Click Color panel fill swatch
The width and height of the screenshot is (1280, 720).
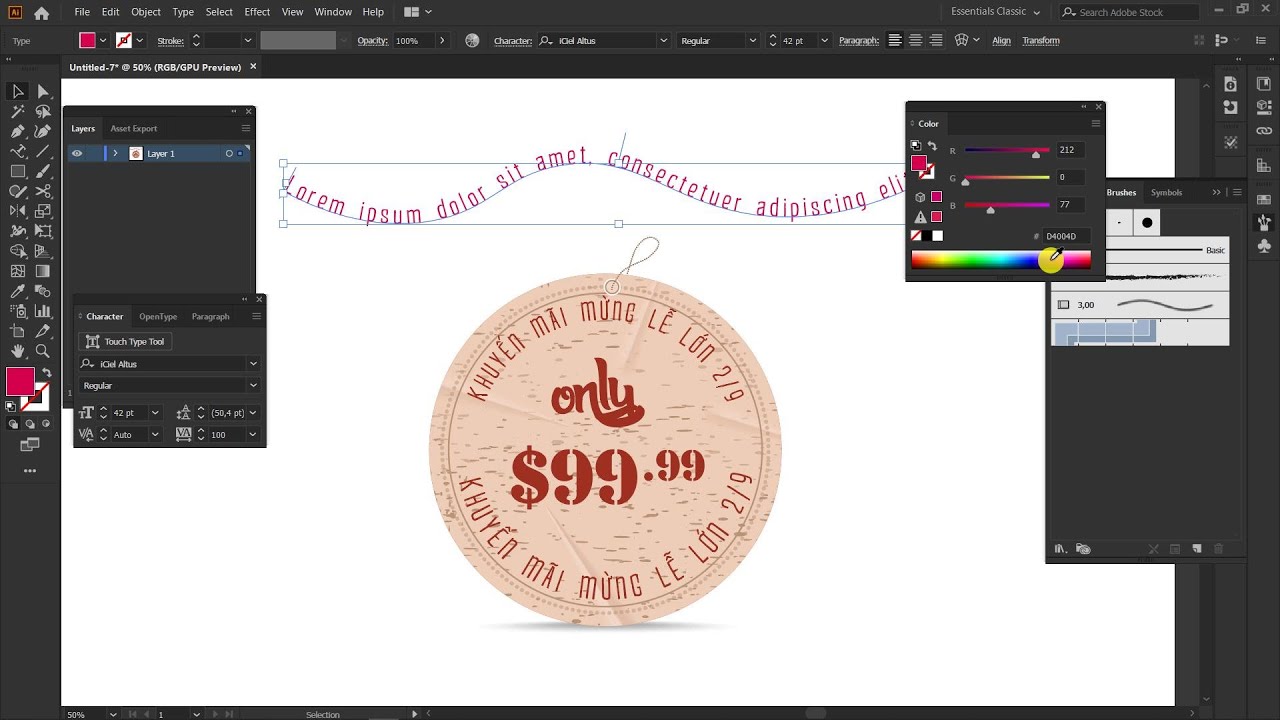(x=918, y=163)
